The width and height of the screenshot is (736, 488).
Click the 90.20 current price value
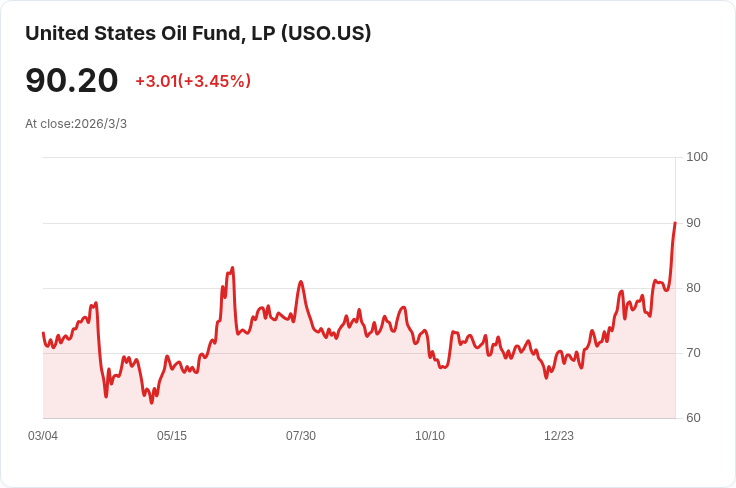pyautogui.click(x=72, y=81)
